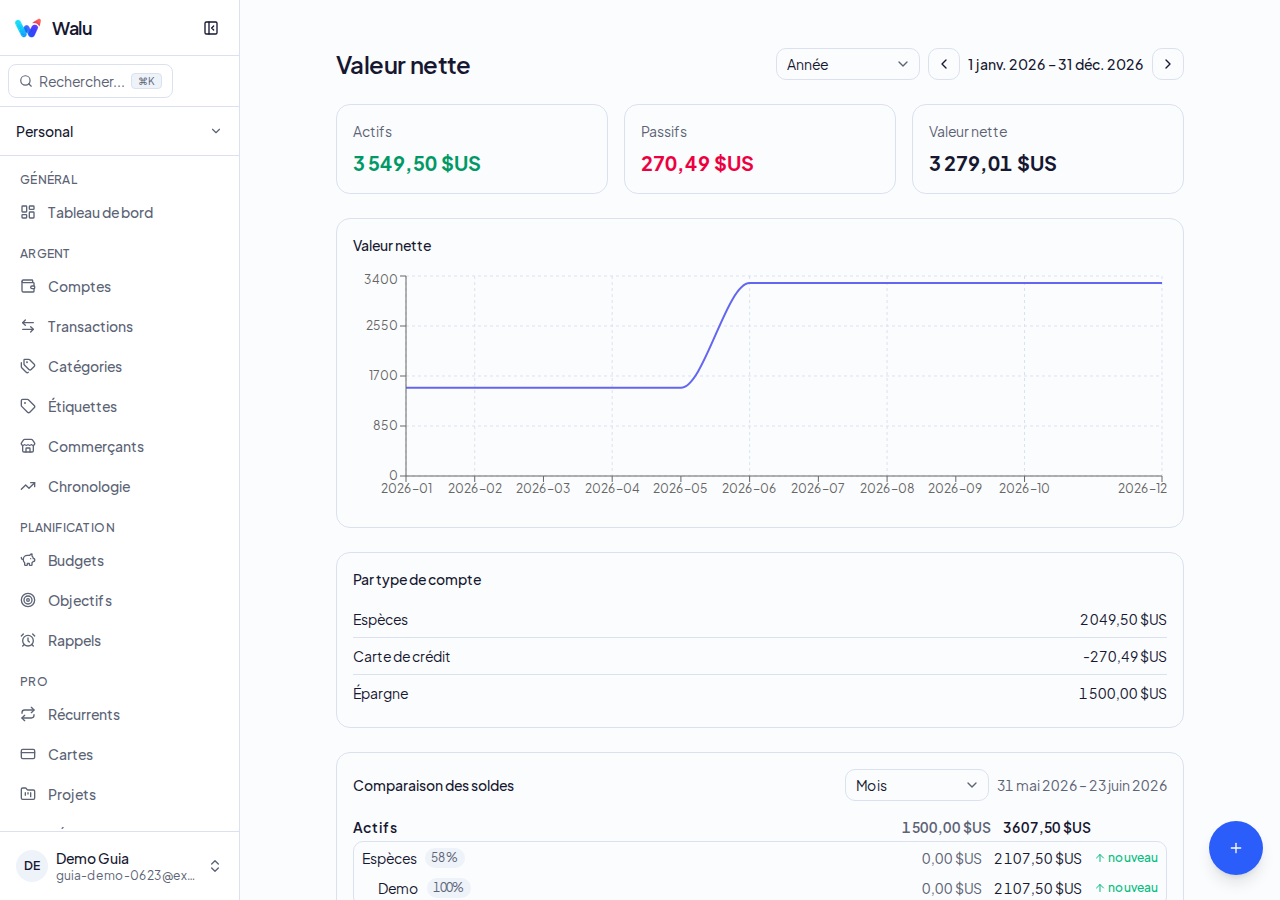Focus the Rechercher search field
This screenshot has height=900, width=1280.
click(90, 81)
